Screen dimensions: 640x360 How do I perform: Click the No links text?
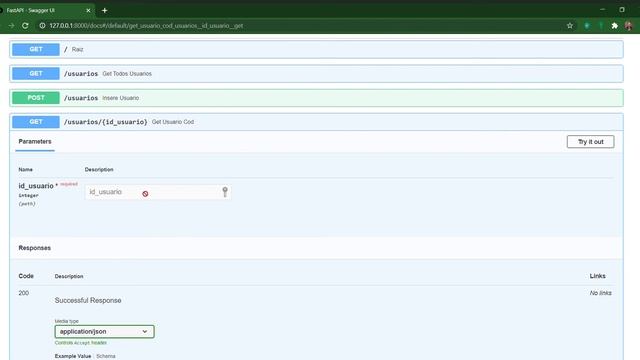click(600, 293)
